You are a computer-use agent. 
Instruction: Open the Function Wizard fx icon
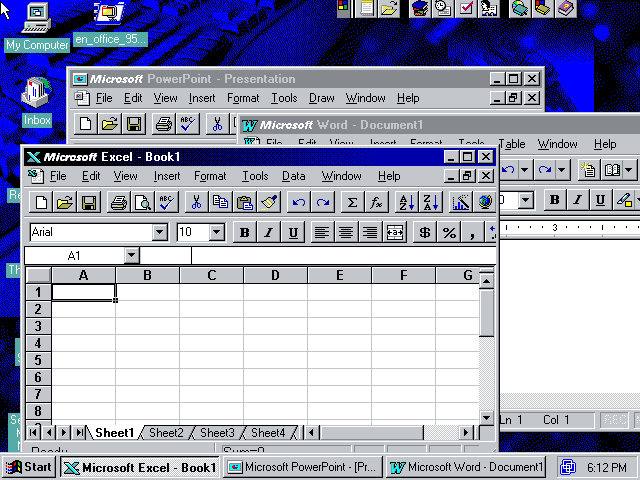pos(376,202)
